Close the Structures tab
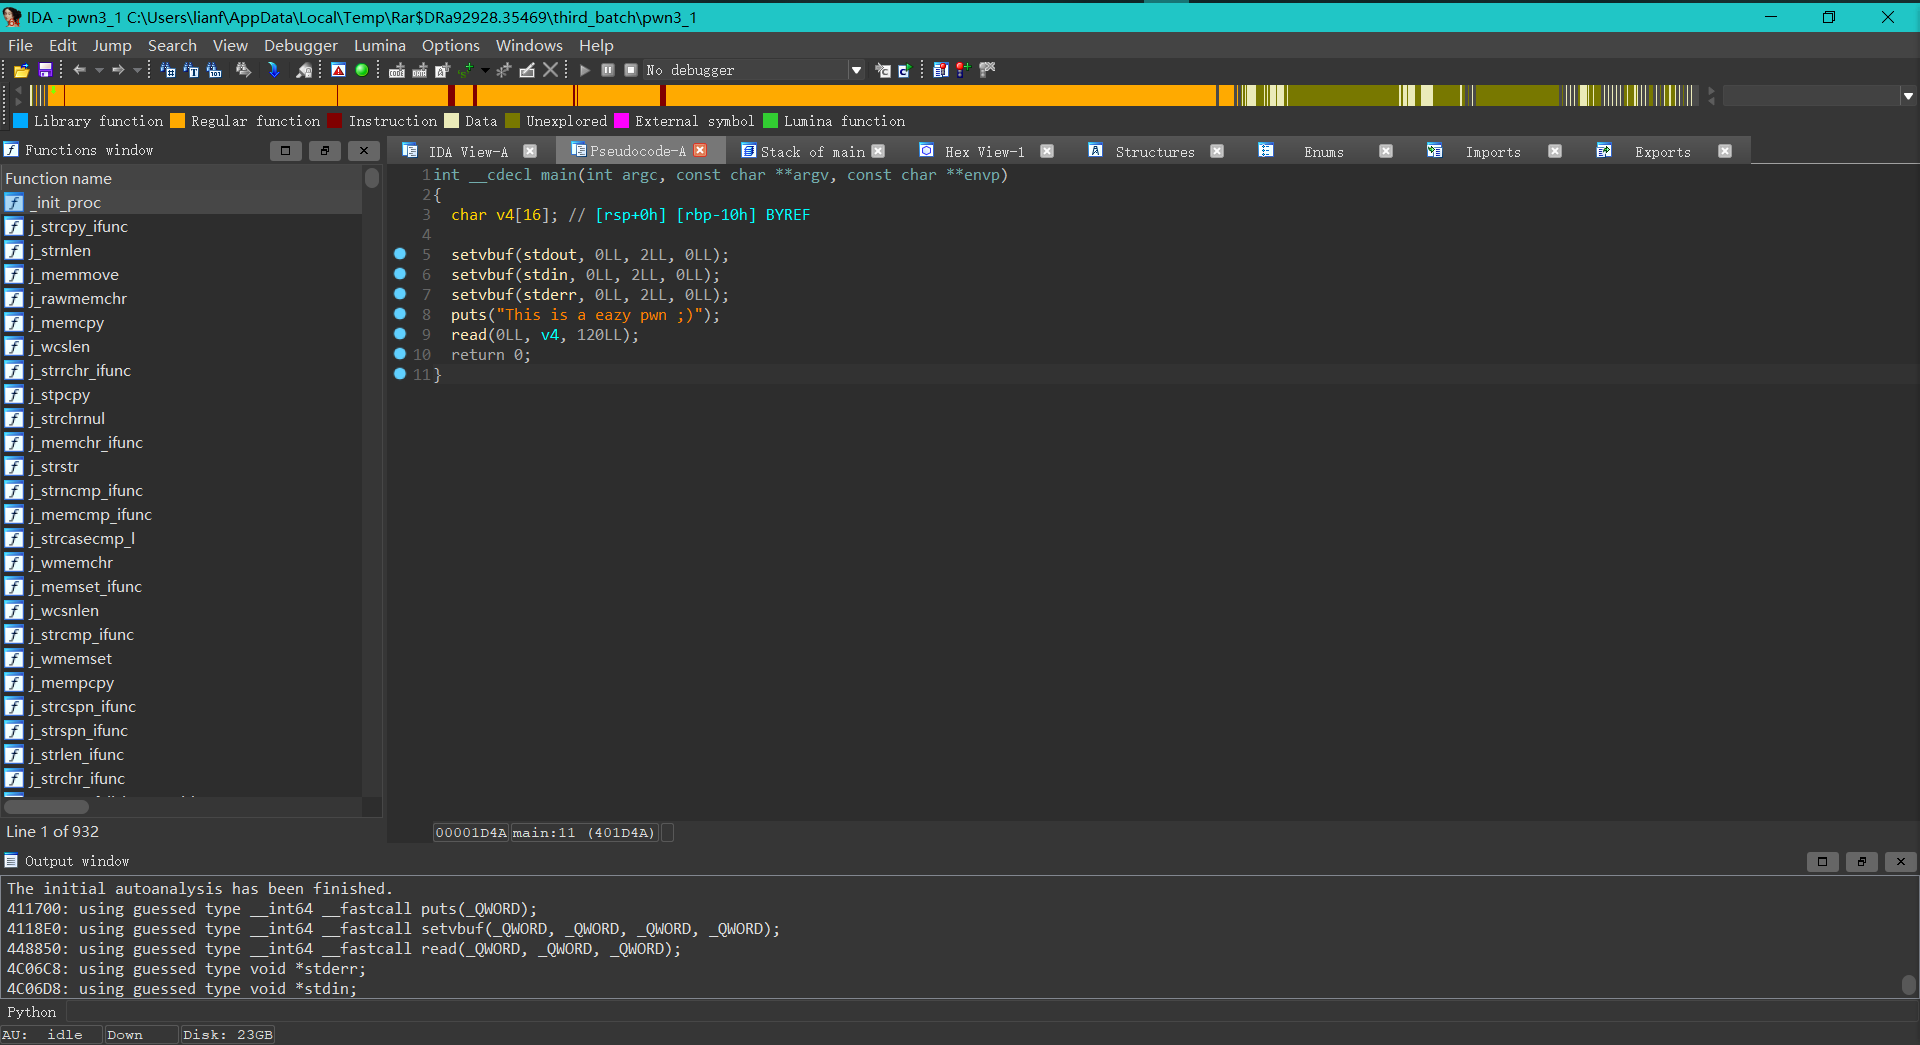 [1217, 151]
